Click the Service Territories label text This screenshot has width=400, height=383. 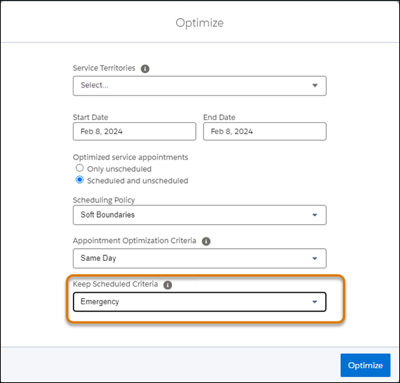pyautogui.click(x=104, y=68)
